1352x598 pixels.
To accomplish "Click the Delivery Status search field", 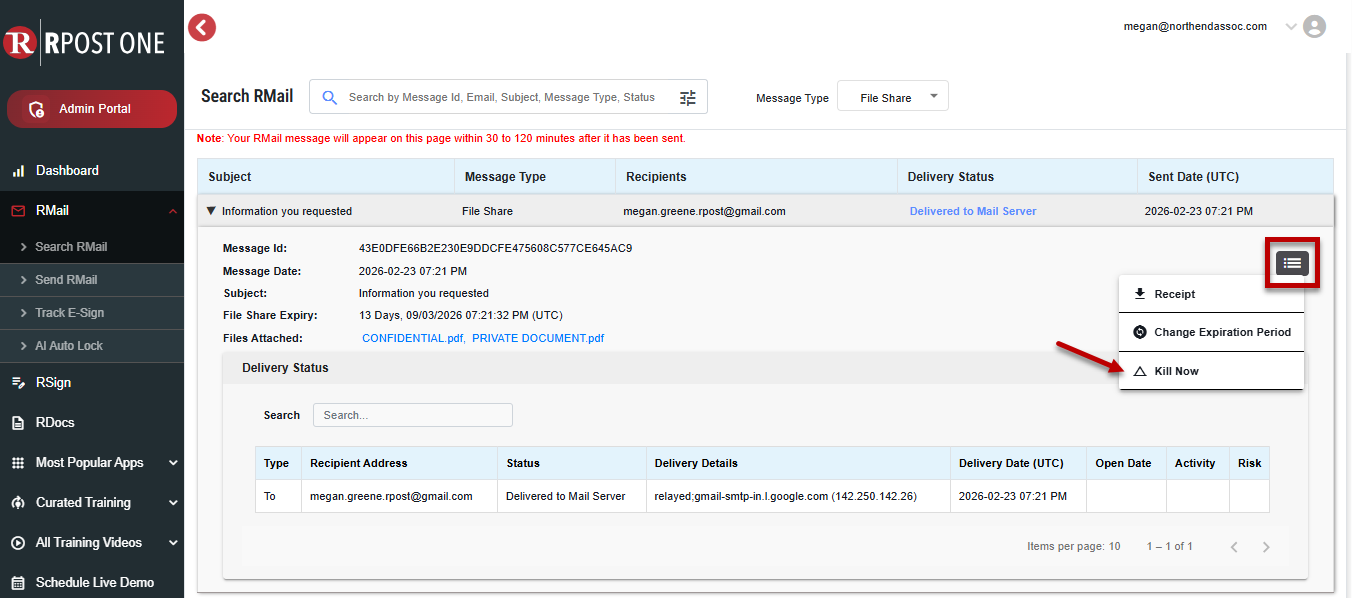I will pos(412,415).
